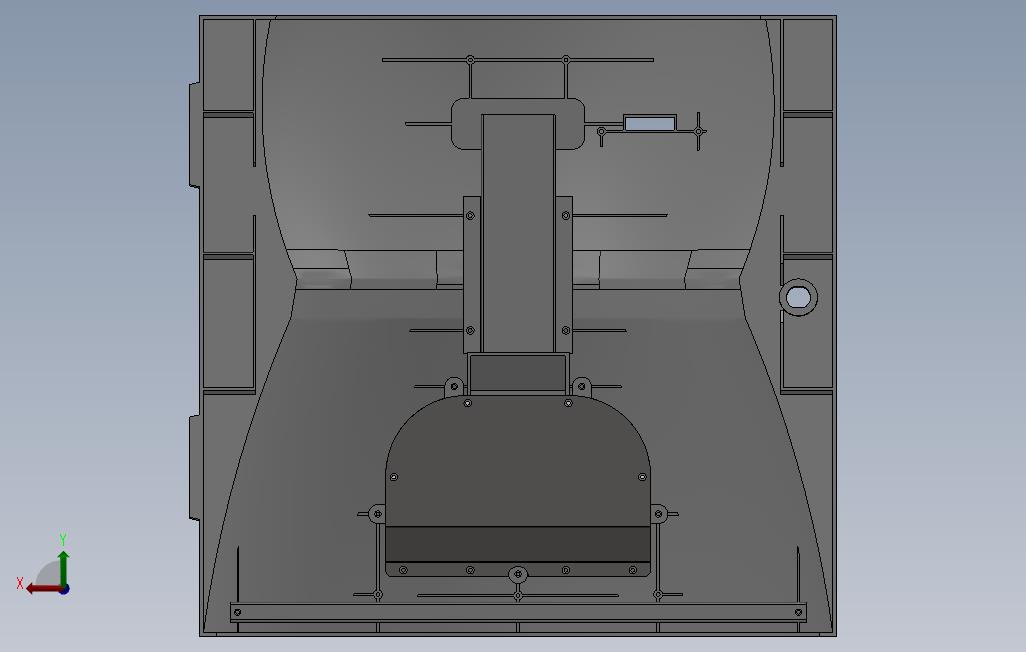Select the long horizontal bar along the model's bottom
1026x652 pixels.
pyautogui.click(x=518, y=613)
